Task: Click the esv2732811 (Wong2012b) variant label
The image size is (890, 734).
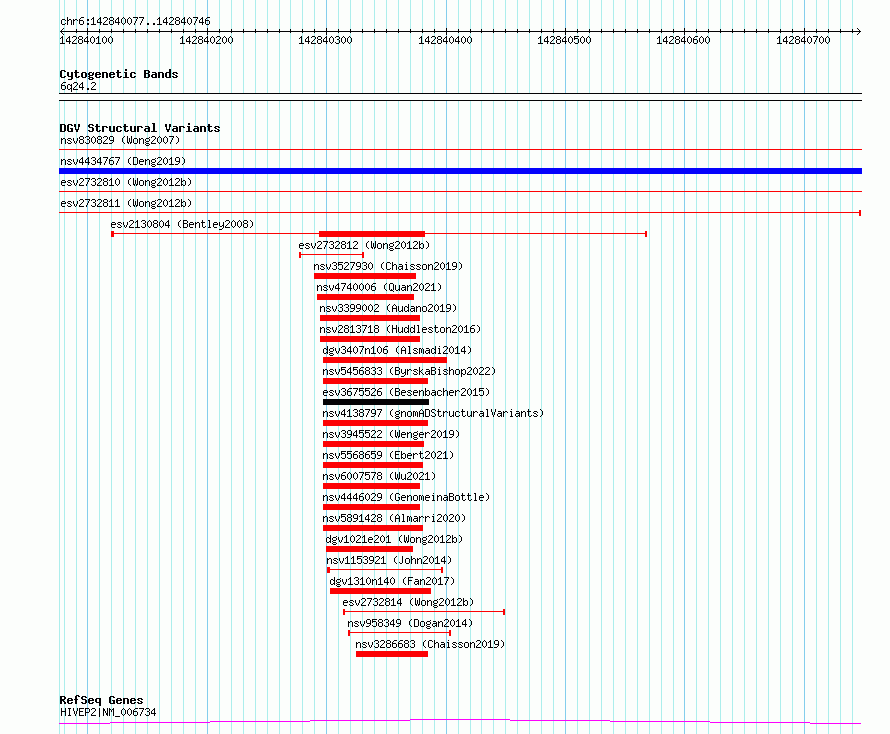Action: point(126,203)
